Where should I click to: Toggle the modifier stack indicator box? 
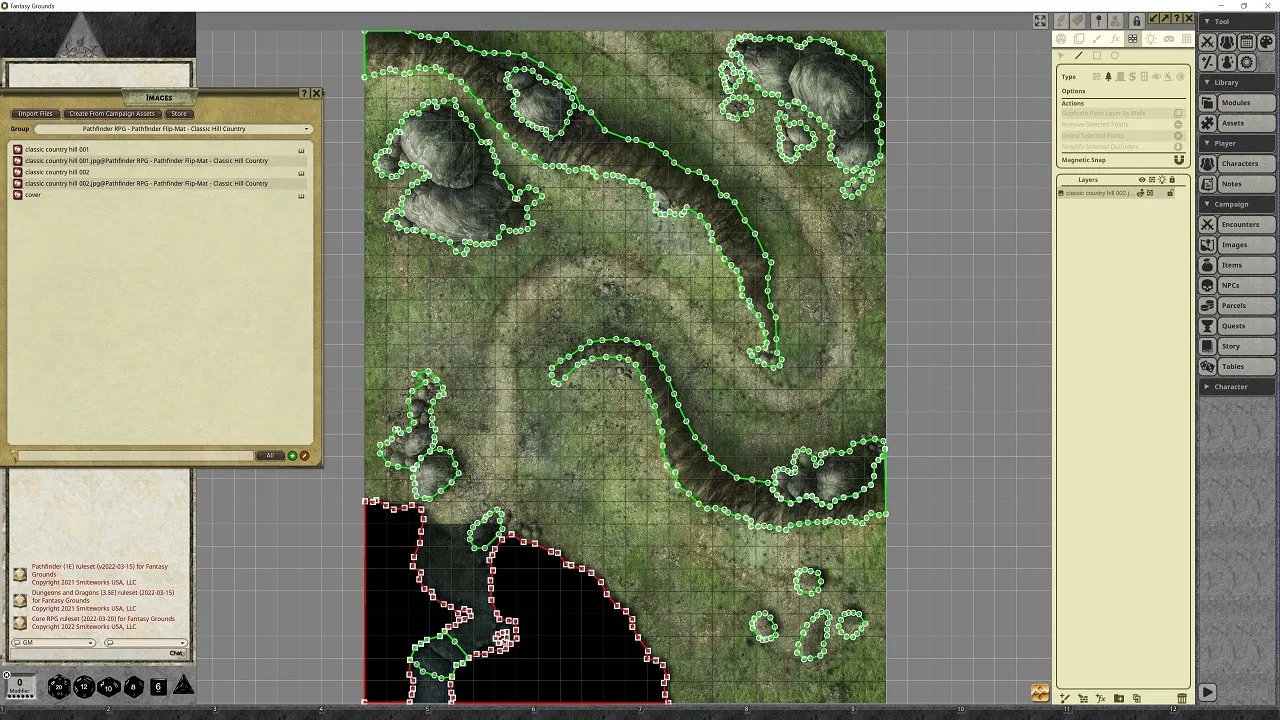pos(20,686)
